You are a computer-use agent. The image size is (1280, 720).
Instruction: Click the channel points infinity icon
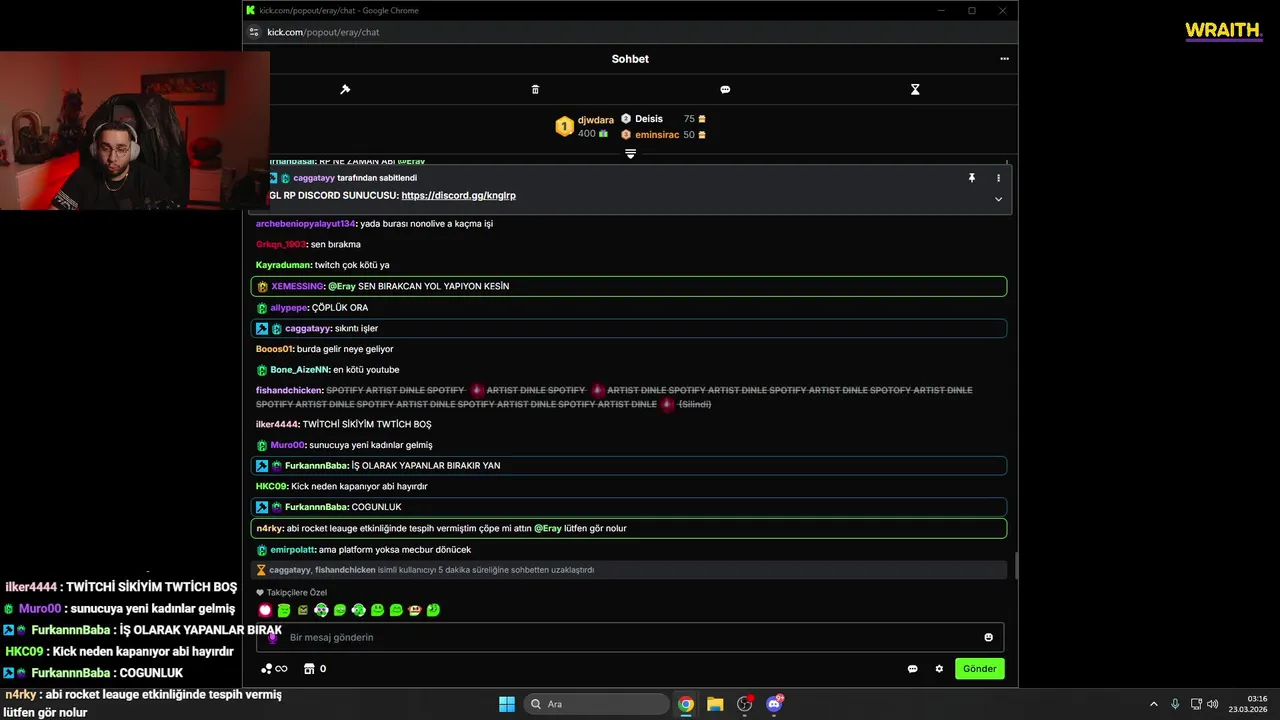click(x=274, y=669)
